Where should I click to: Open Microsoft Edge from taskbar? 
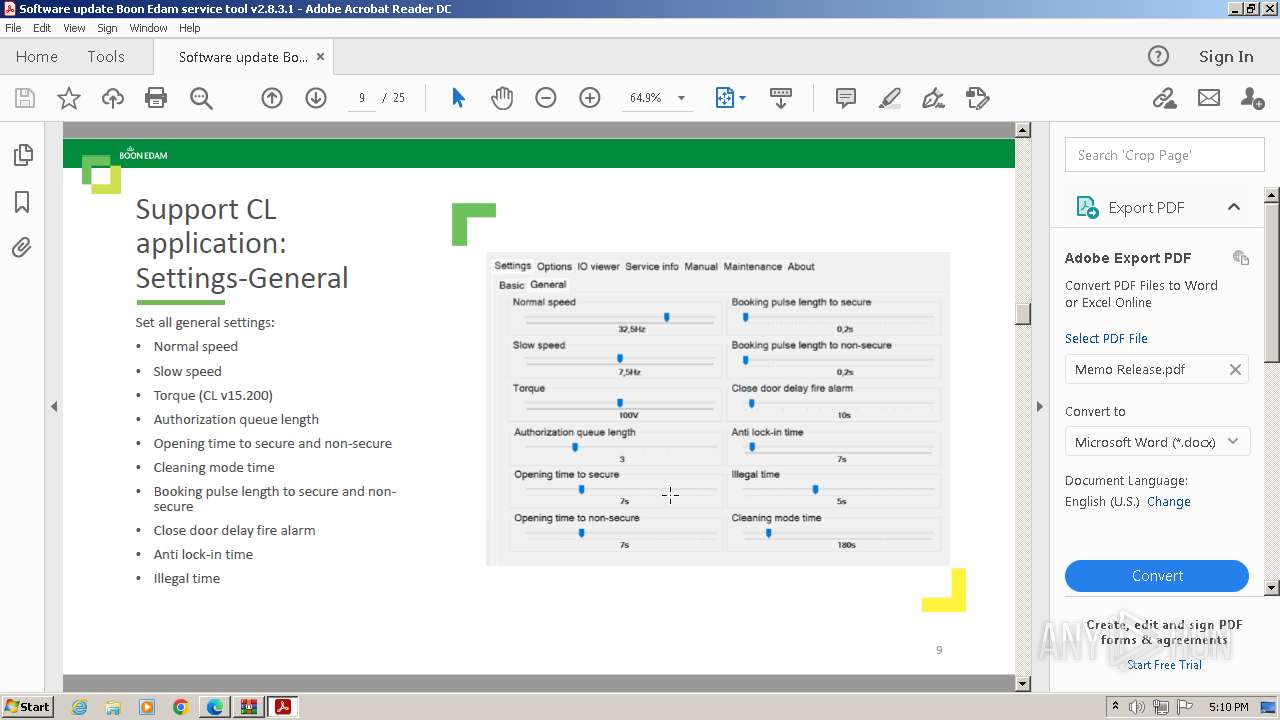(214, 707)
